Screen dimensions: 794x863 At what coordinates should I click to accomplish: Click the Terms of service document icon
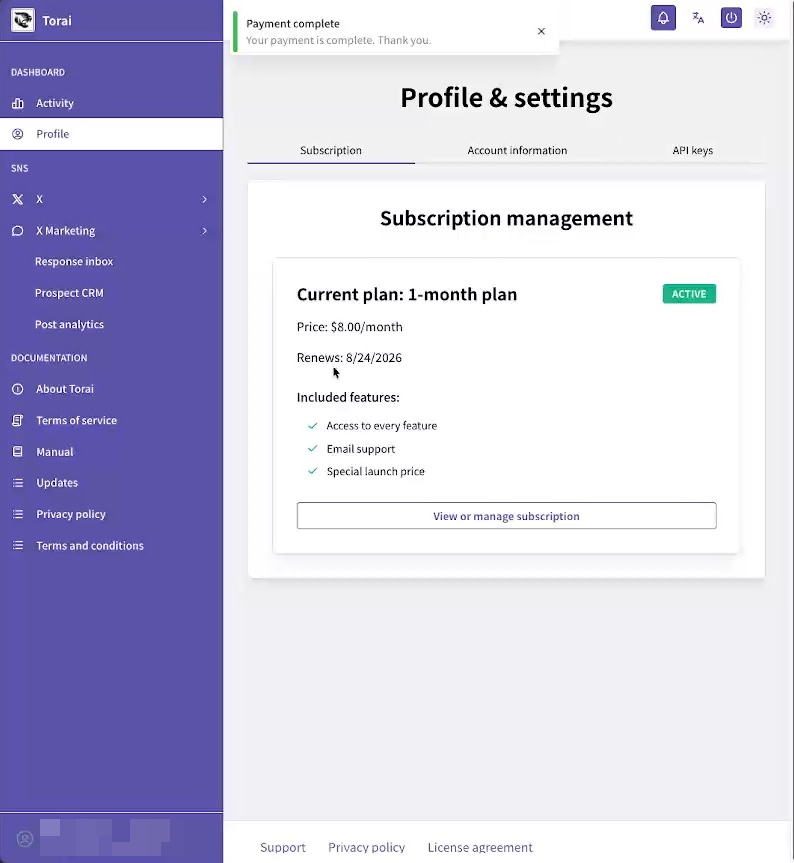(x=18, y=420)
